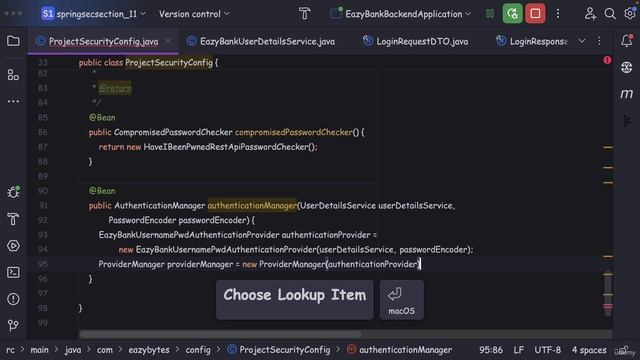Open more run actions menu
Screen dimensions: 640x360
point(558,14)
